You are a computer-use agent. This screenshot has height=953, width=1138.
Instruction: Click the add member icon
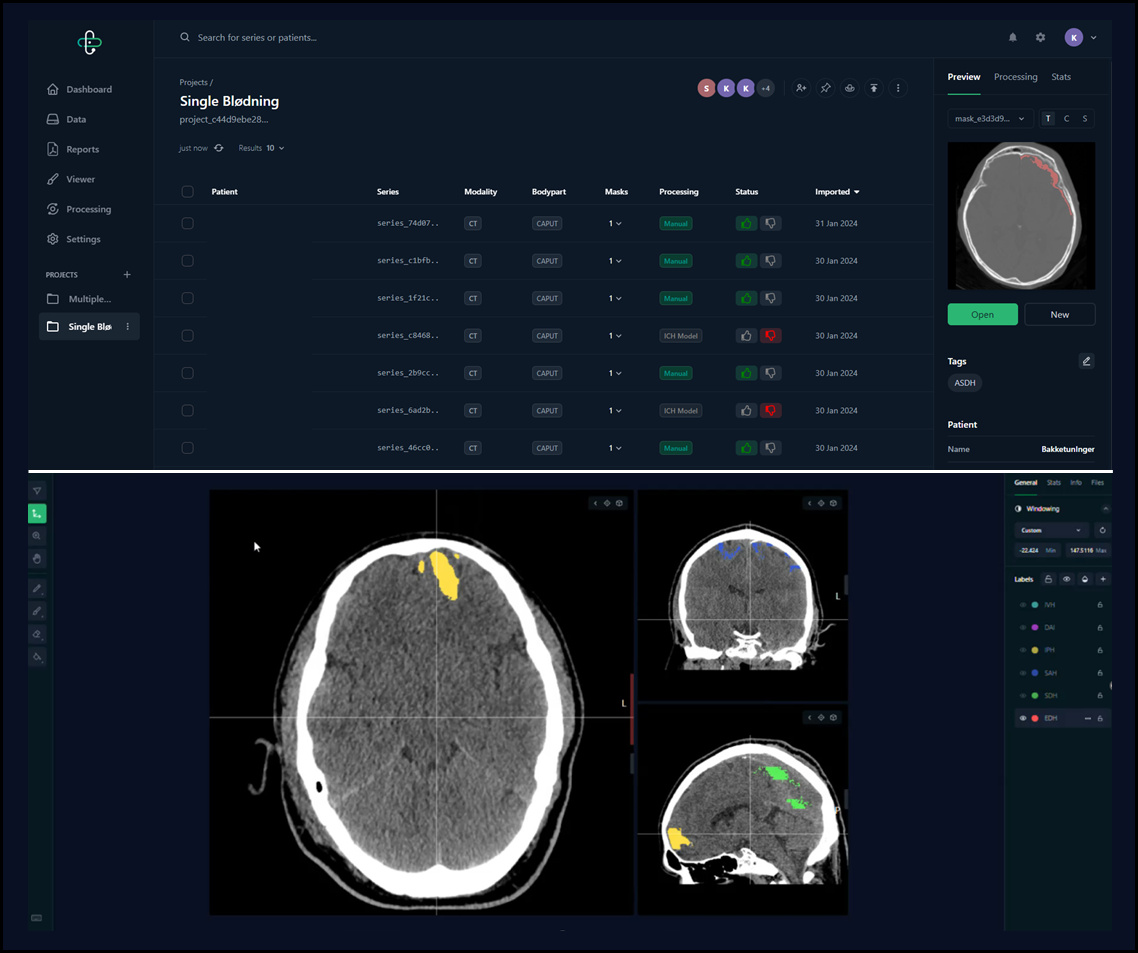[801, 88]
